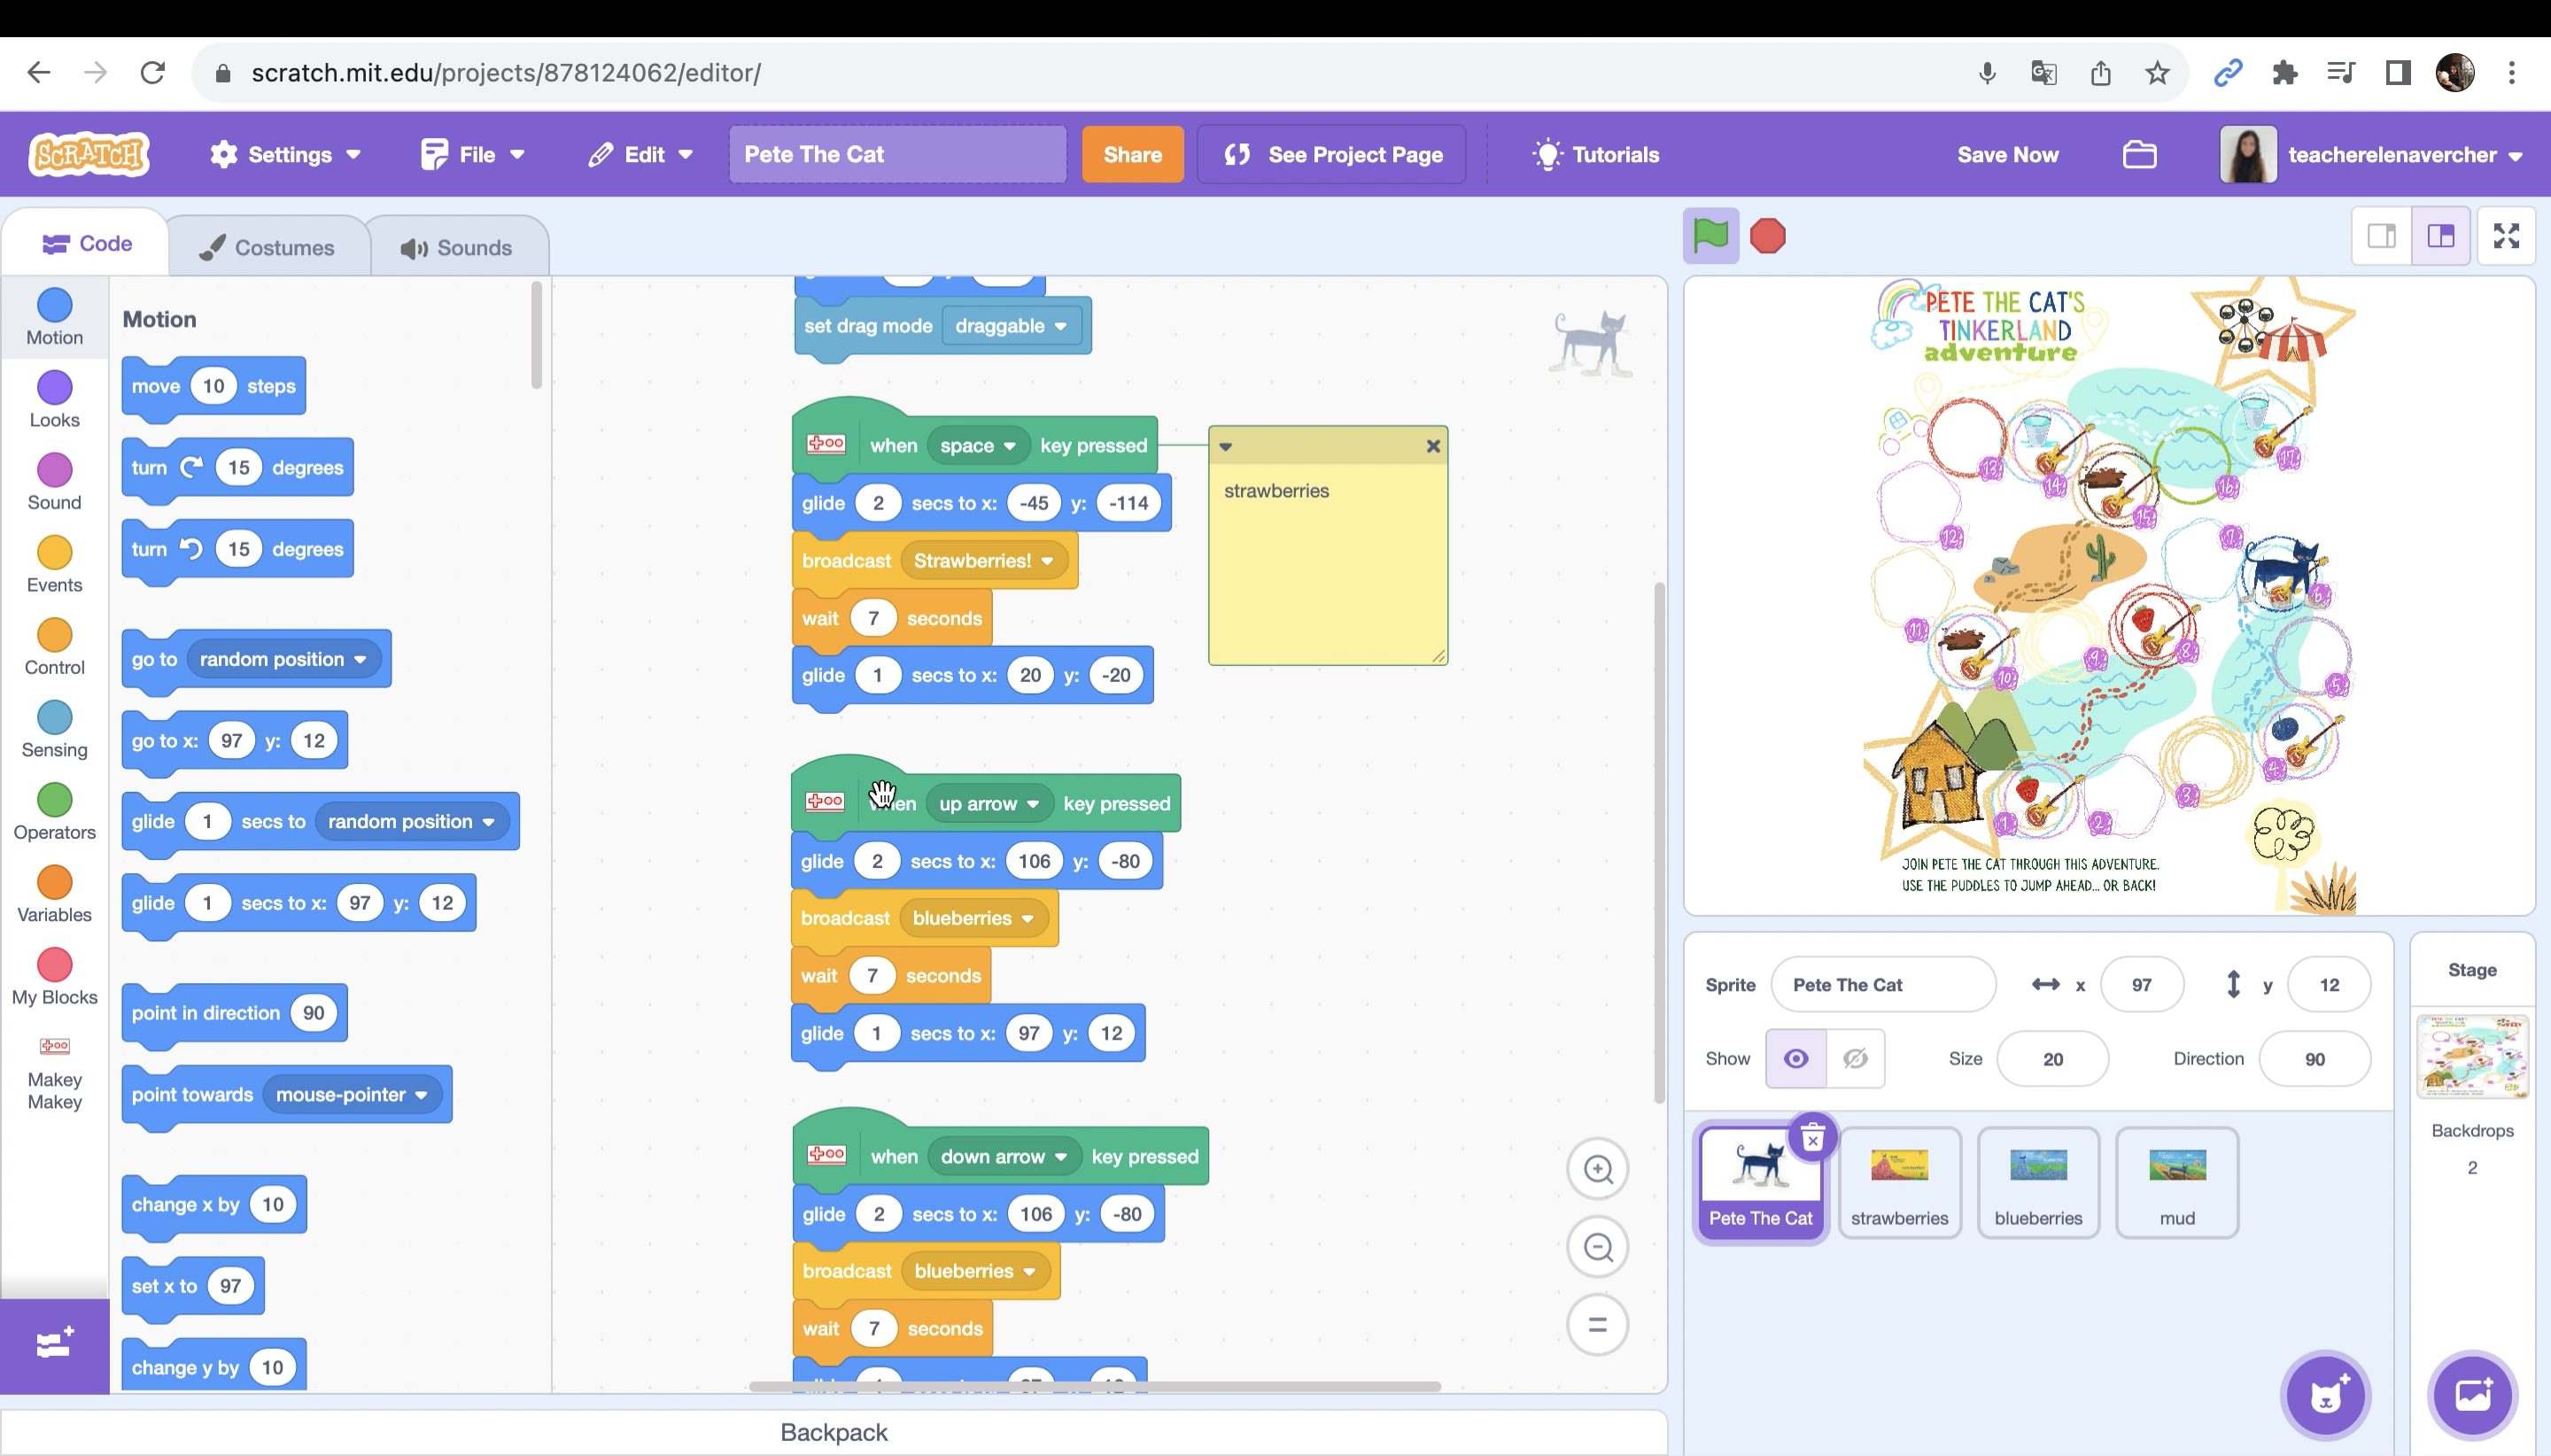Open the down arrow key dropdown

click(1004, 1157)
